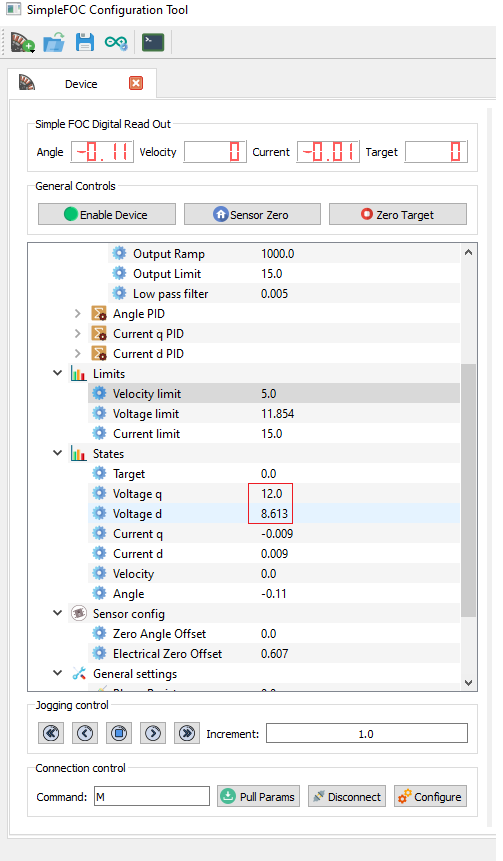Click the Velocity limit value 5.0
Screen dimensions: 503x861
click(269, 394)
